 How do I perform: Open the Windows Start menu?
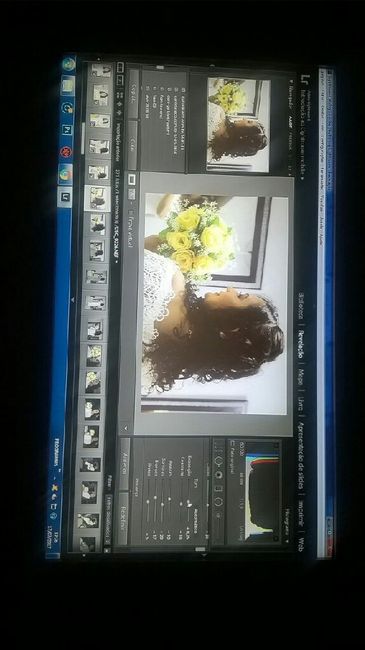[68, 64]
